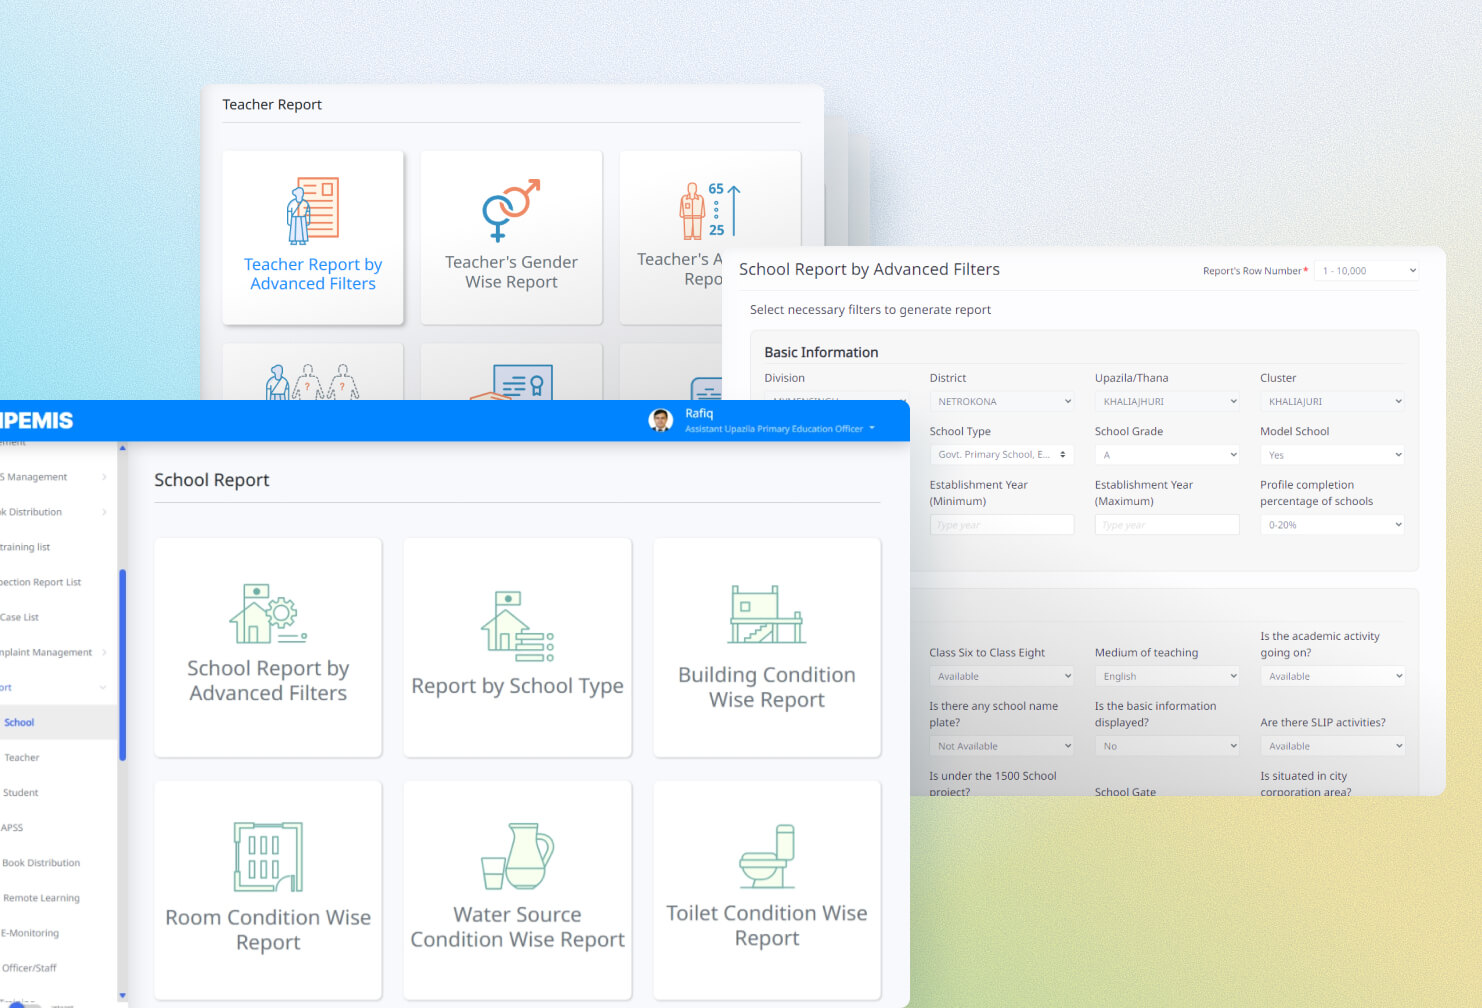Expand the Medium of teaching dropdown
Image resolution: width=1482 pixels, height=1008 pixels.
pos(1166,677)
